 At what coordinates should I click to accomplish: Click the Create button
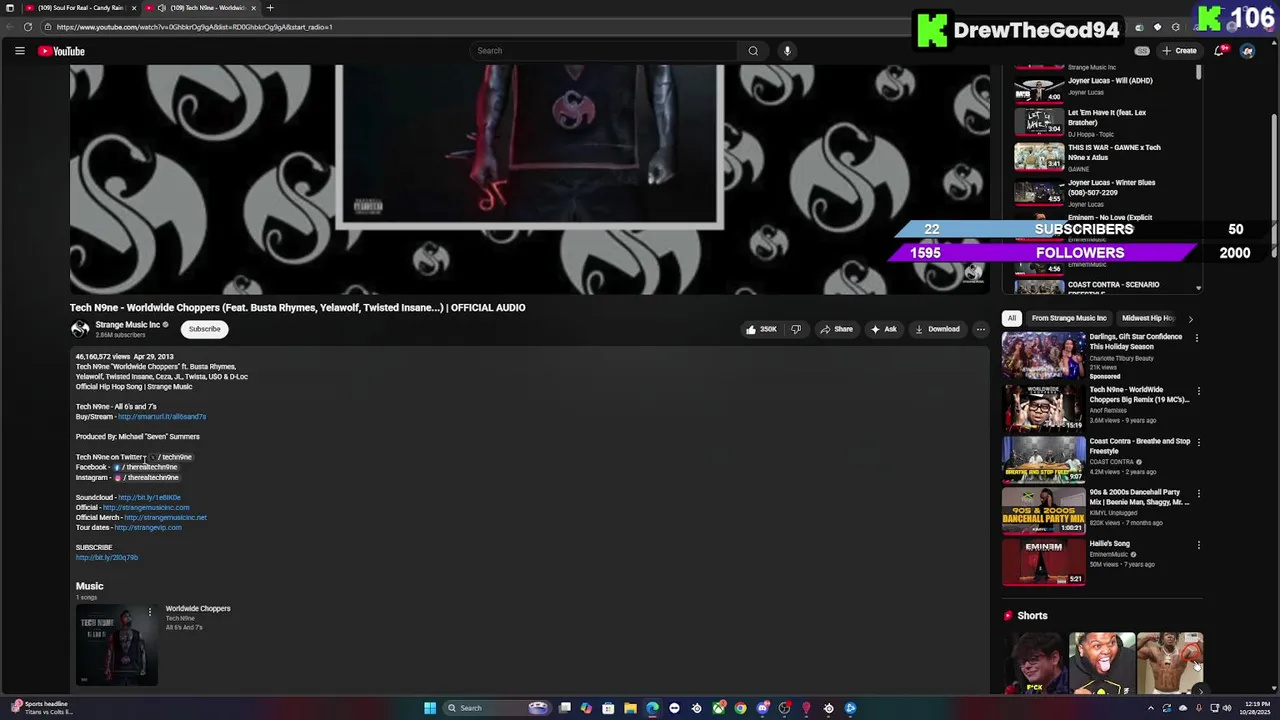tap(1179, 51)
